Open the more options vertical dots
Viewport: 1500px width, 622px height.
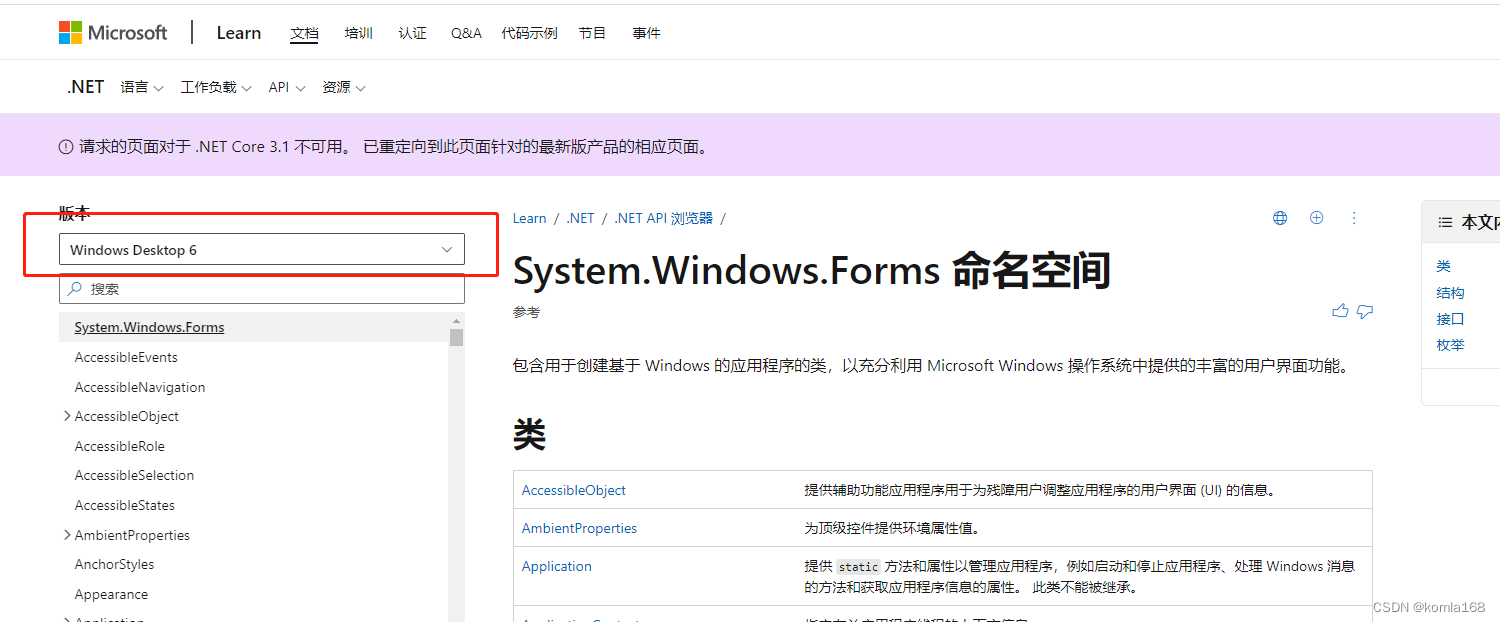(x=1354, y=218)
